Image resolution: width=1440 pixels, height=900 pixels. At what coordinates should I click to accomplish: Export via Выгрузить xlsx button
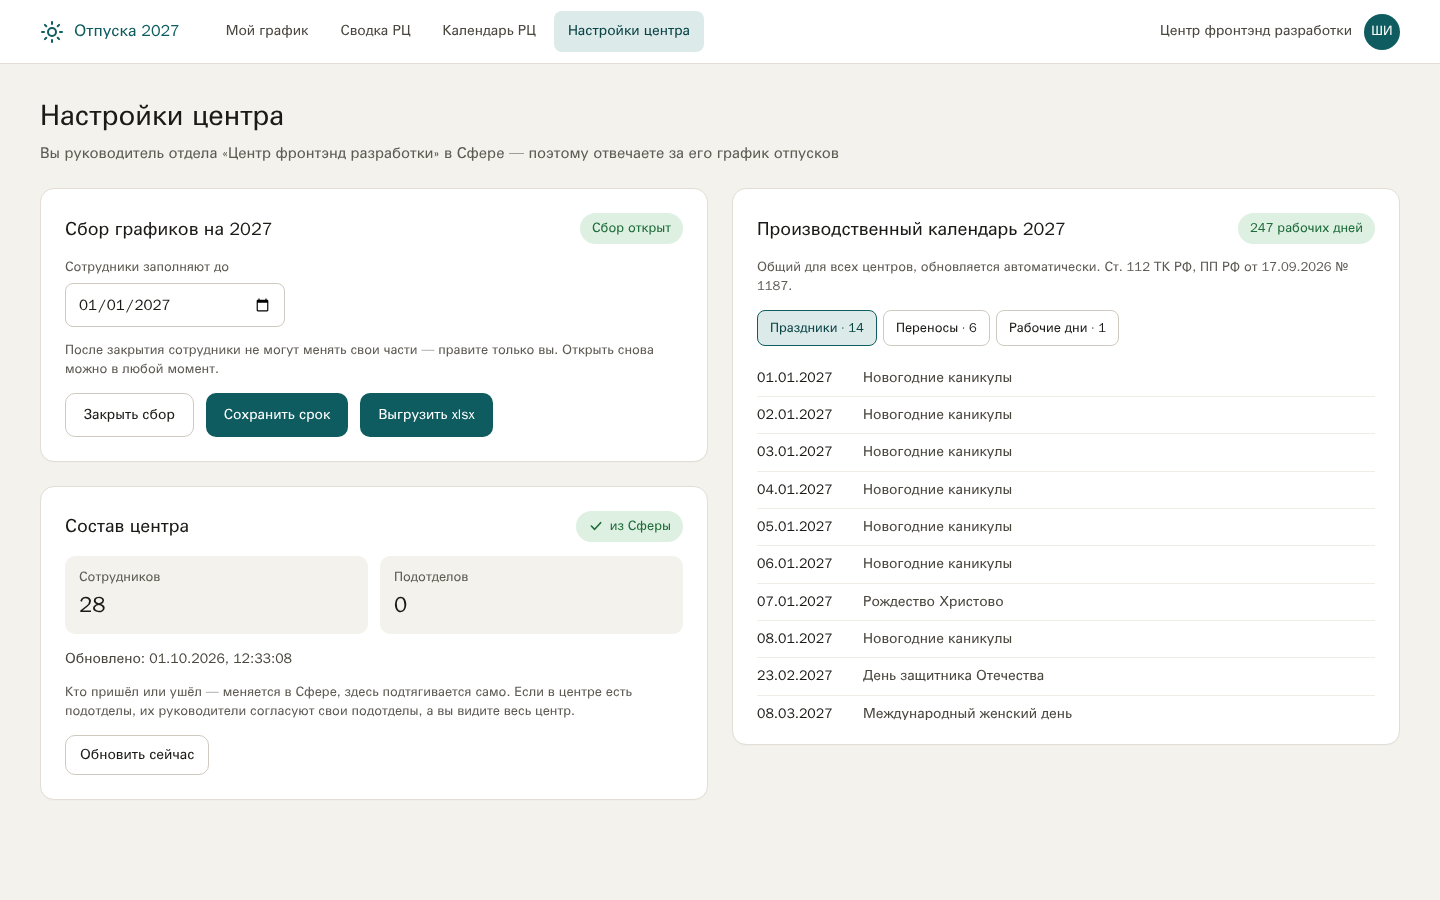coord(427,415)
